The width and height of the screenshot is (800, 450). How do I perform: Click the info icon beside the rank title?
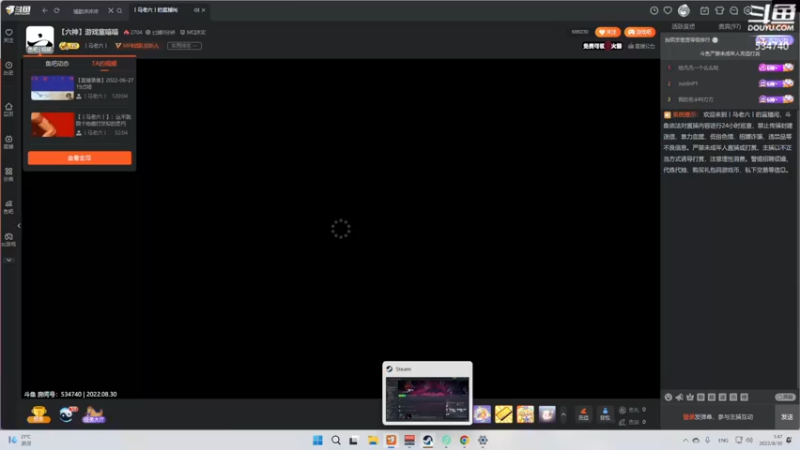(x=715, y=40)
